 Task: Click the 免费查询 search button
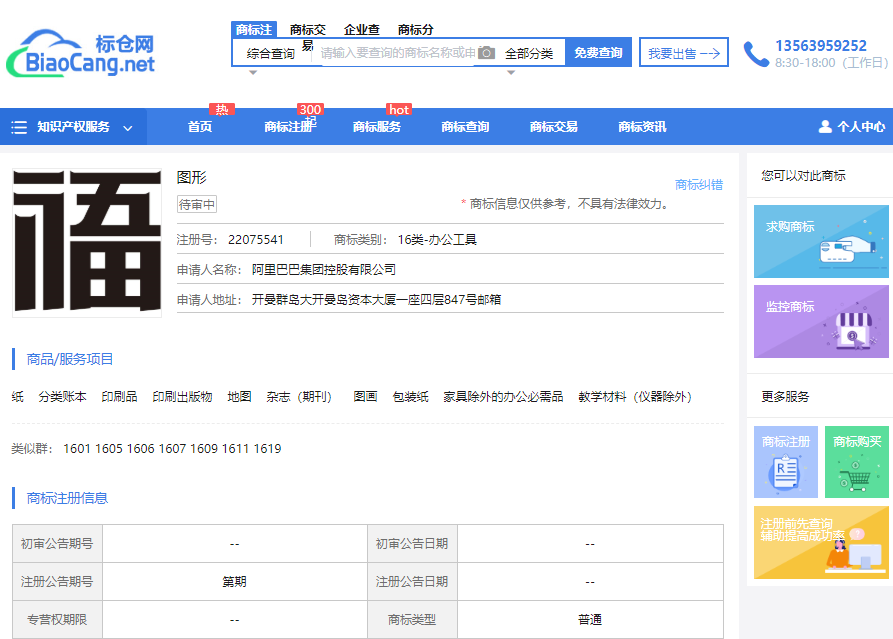coord(598,52)
